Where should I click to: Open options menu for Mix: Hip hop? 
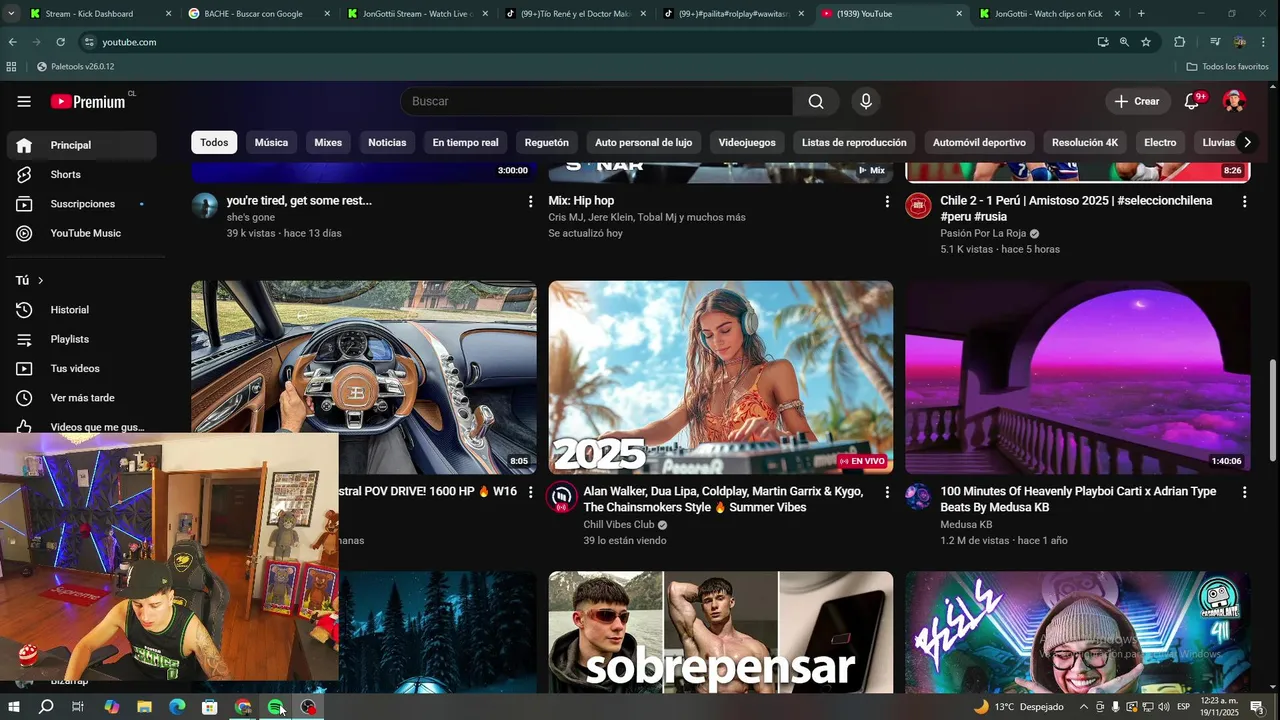click(x=887, y=201)
